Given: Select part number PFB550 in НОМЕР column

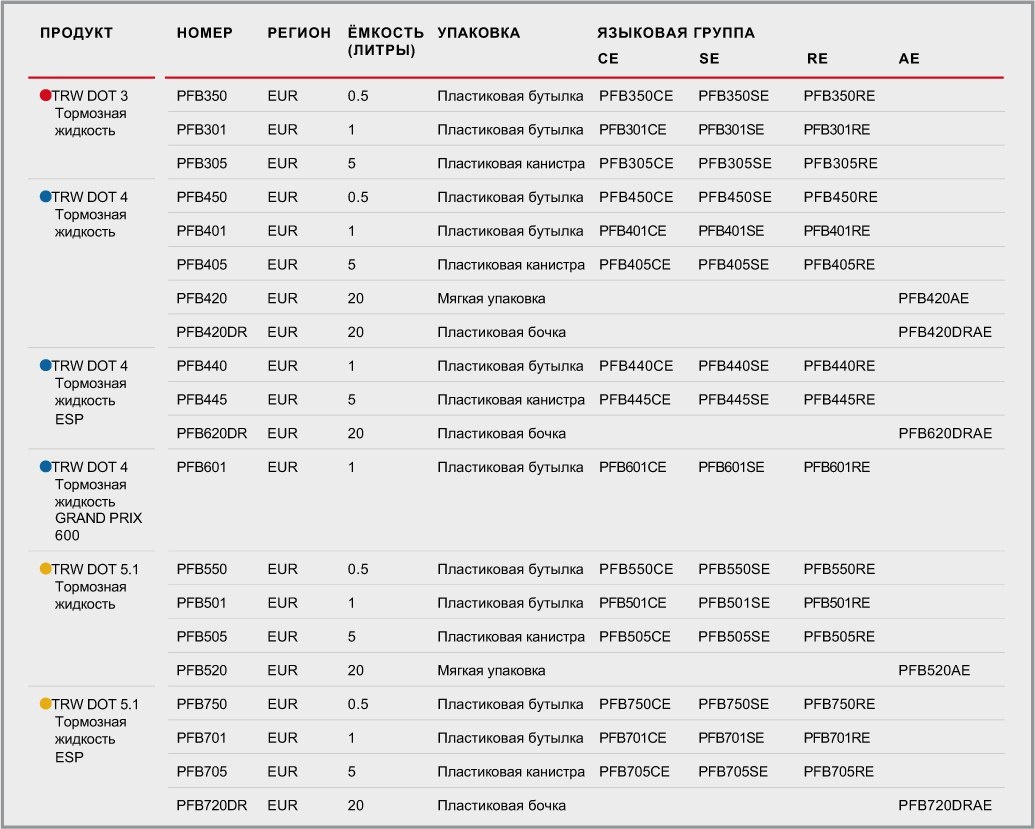Looking at the screenshot, I should (201, 569).
